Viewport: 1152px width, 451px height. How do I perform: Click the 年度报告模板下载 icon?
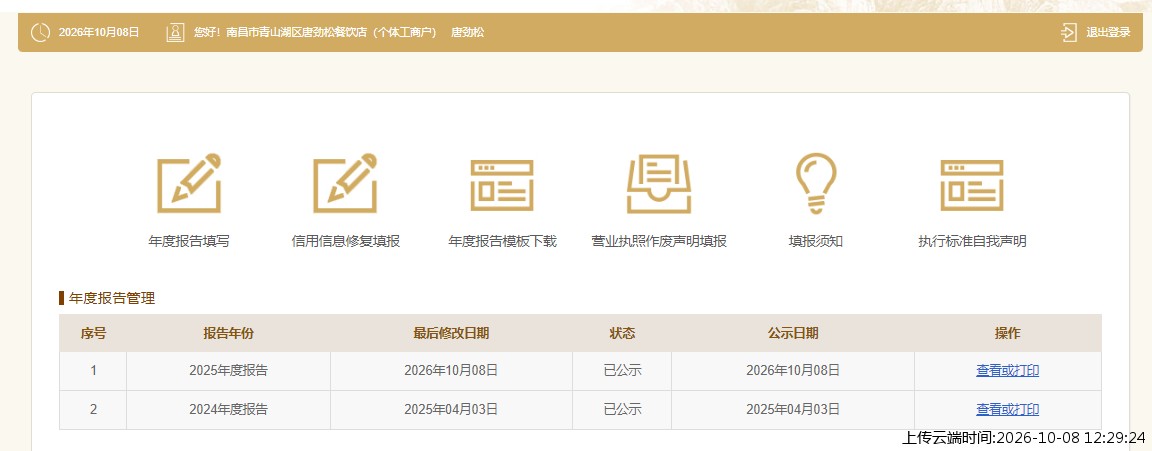click(x=502, y=186)
